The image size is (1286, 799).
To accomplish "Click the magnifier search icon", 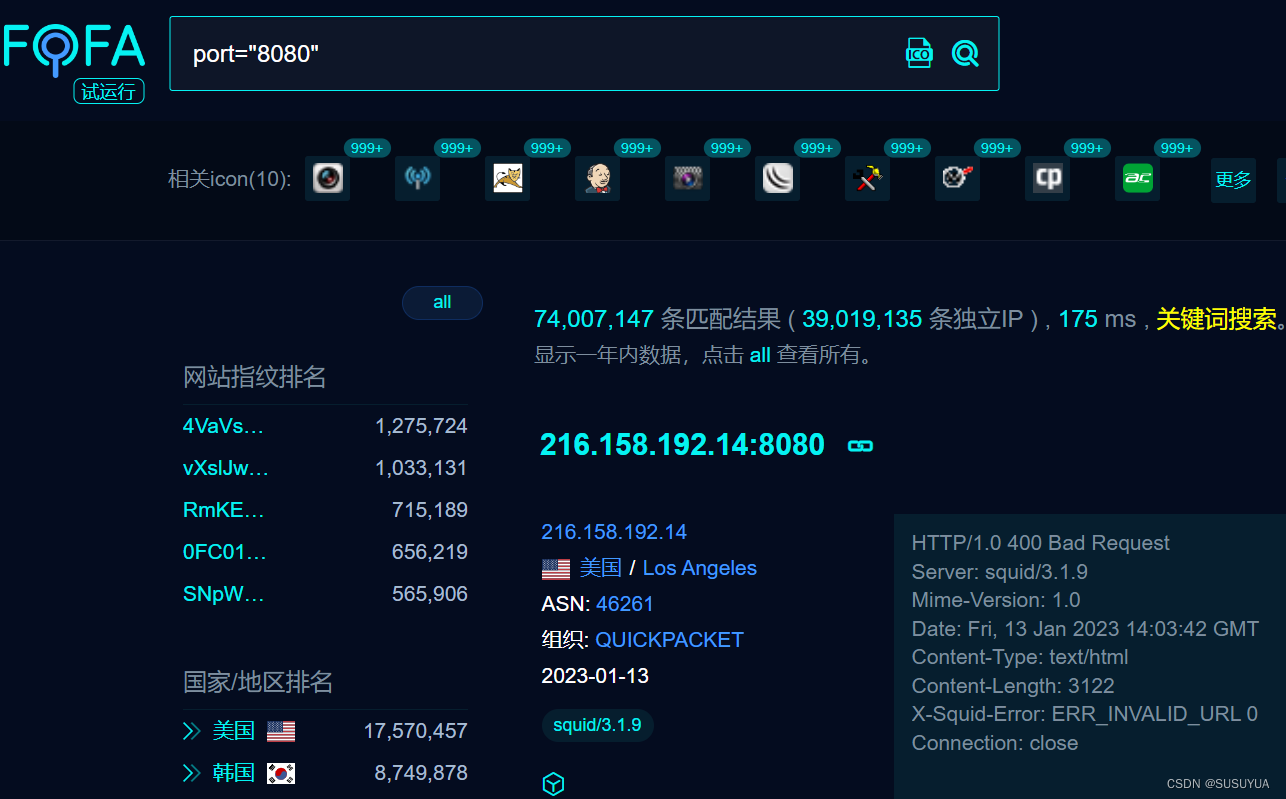I will click(x=965, y=53).
